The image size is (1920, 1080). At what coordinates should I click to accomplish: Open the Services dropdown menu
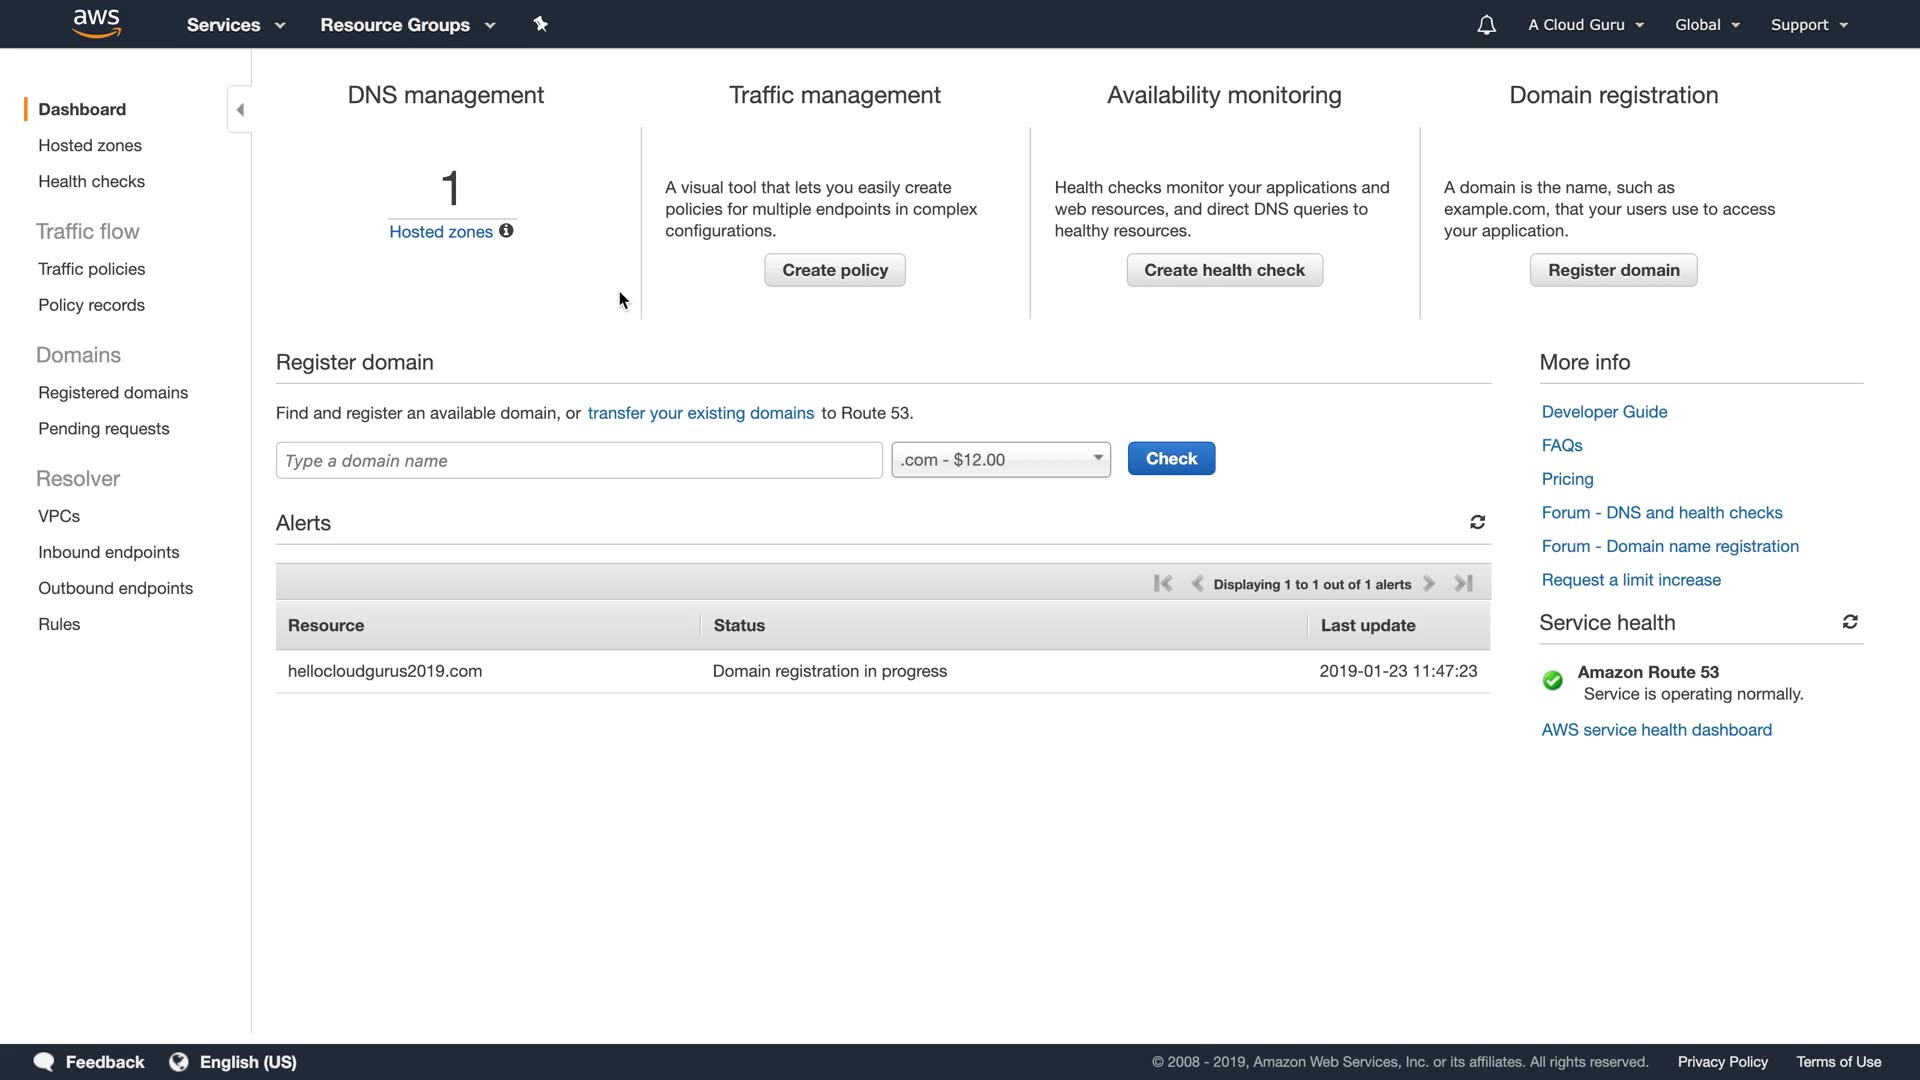pos(235,25)
